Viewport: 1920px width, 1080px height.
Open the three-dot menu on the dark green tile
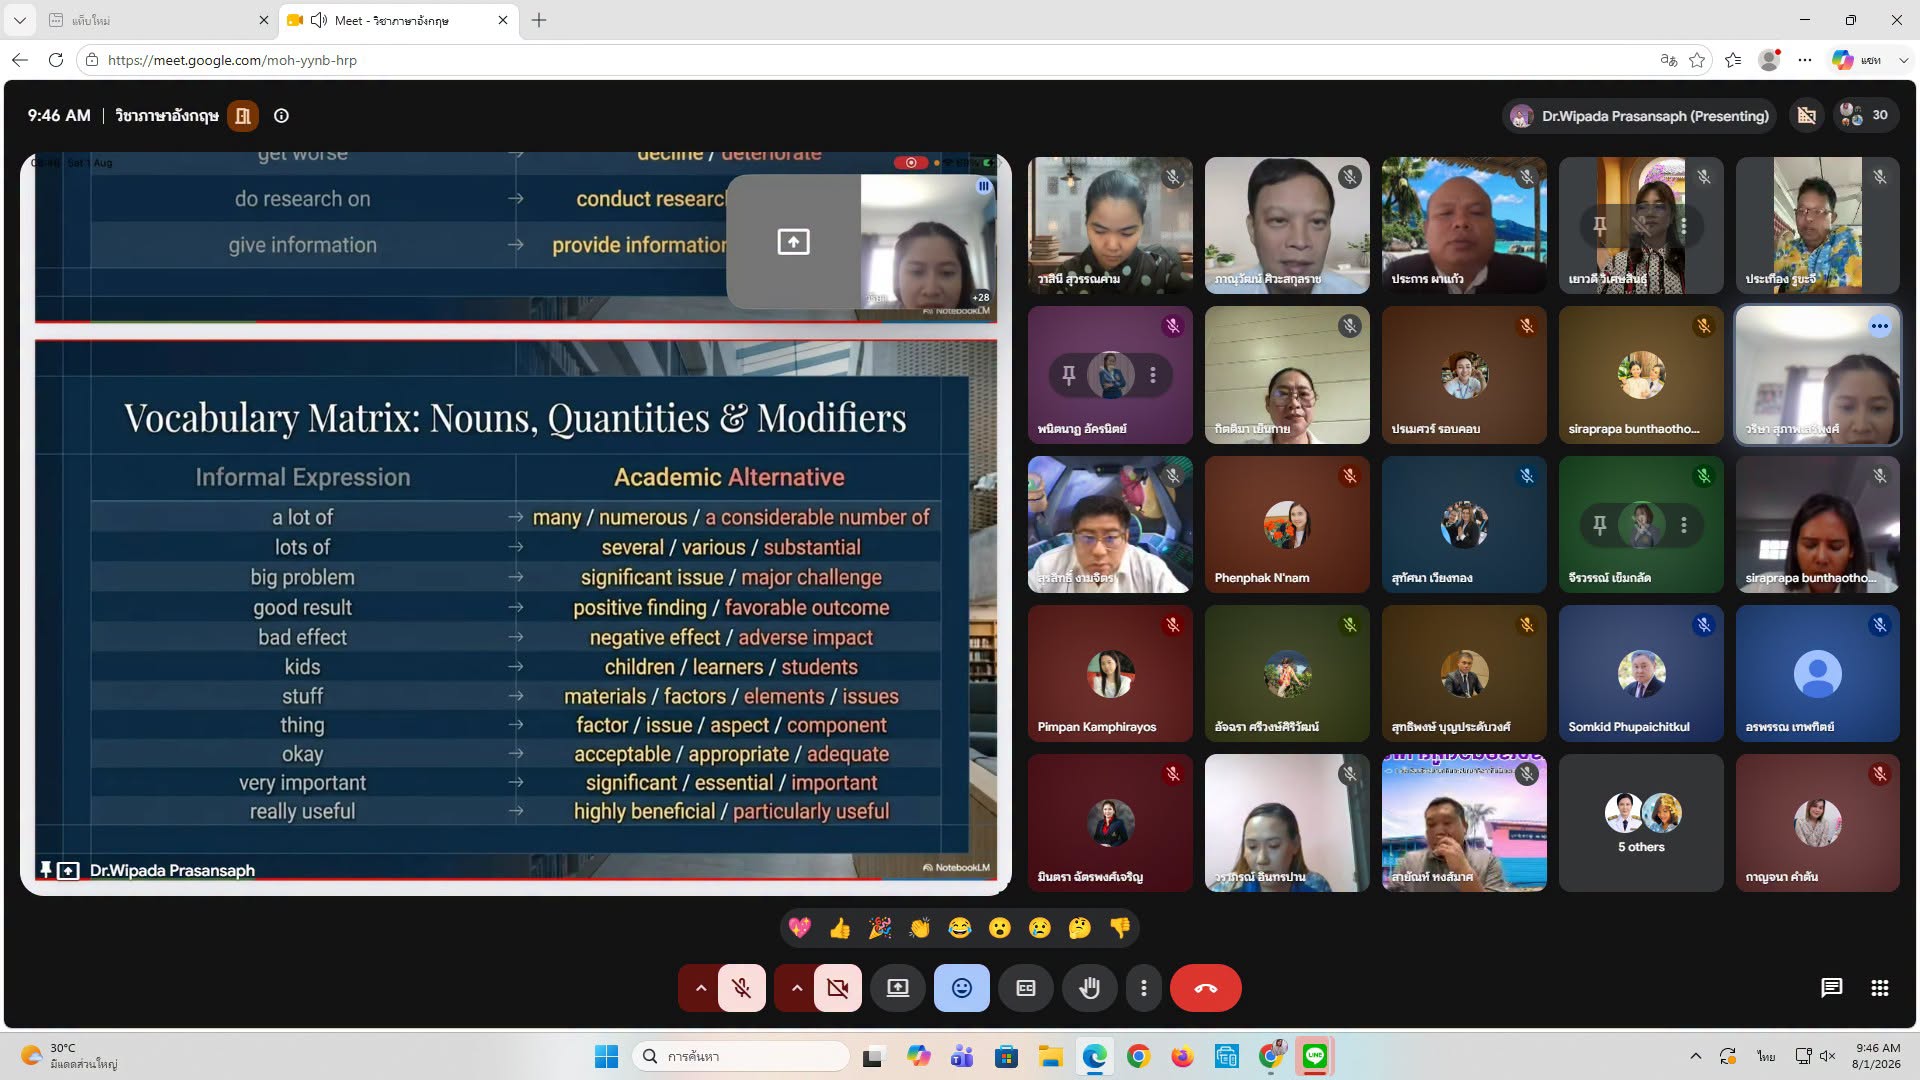(x=1684, y=525)
